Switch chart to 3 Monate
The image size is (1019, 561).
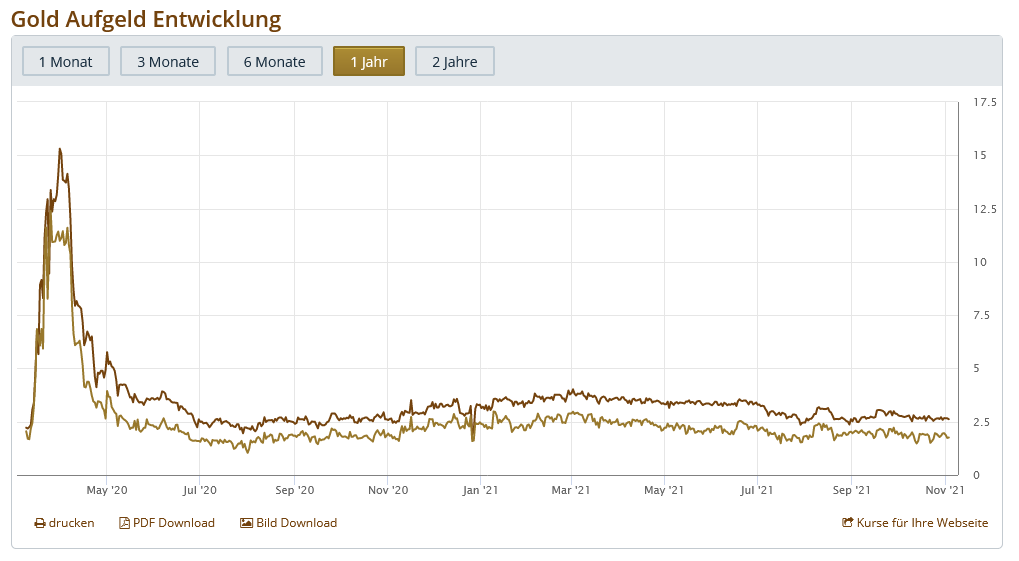pyautogui.click(x=168, y=61)
